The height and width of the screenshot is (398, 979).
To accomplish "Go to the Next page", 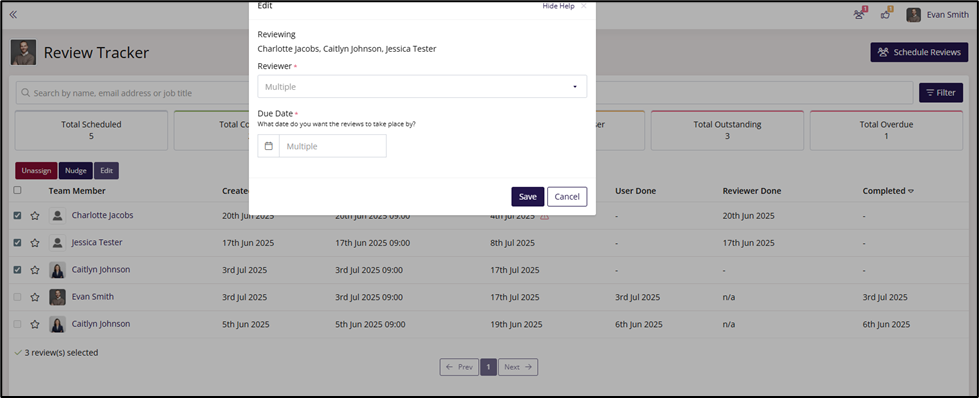I will coord(518,367).
